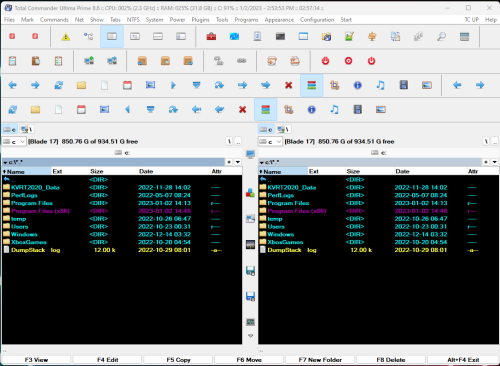Click the red X delete icon in left navigation toolbar
The width and height of the screenshot is (500, 366).
[288, 85]
